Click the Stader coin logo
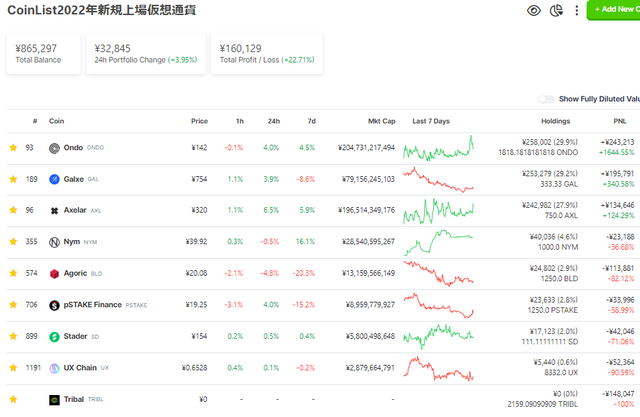The width and height of the screenshot is (640, 417). point(54,337)
